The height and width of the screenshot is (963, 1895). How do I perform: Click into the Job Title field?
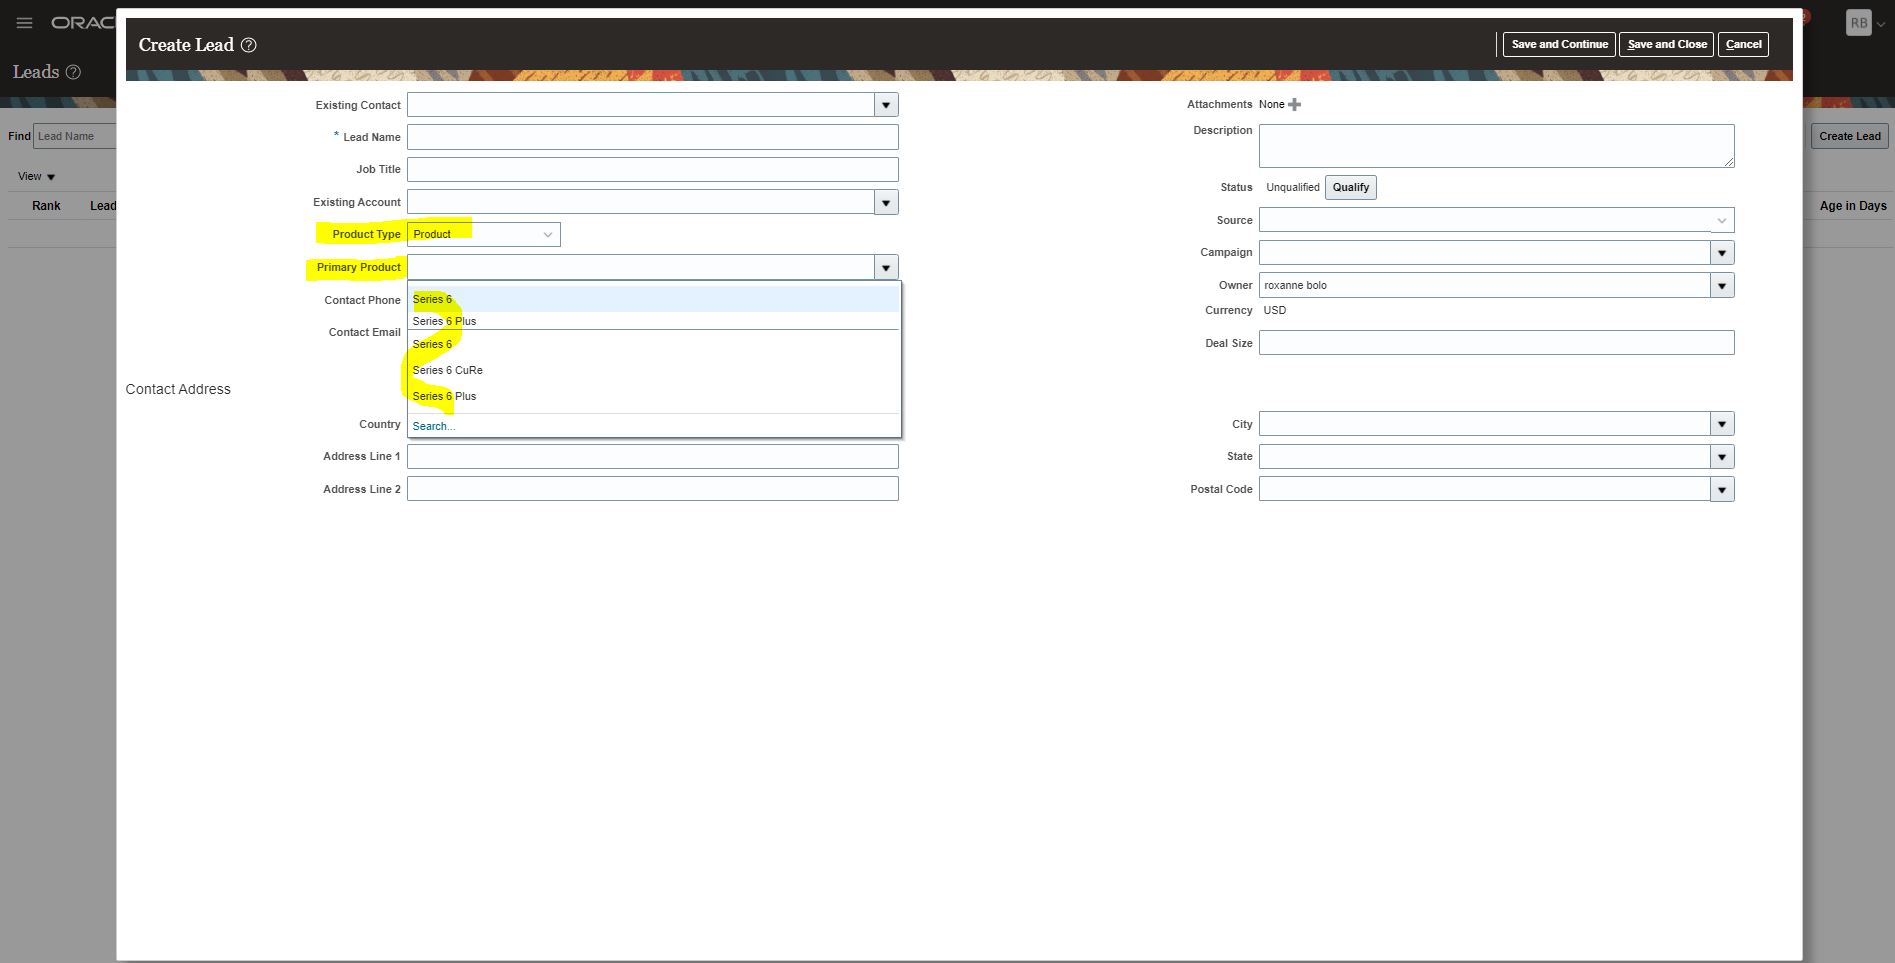pyautogui.click(x=653, y=169)
